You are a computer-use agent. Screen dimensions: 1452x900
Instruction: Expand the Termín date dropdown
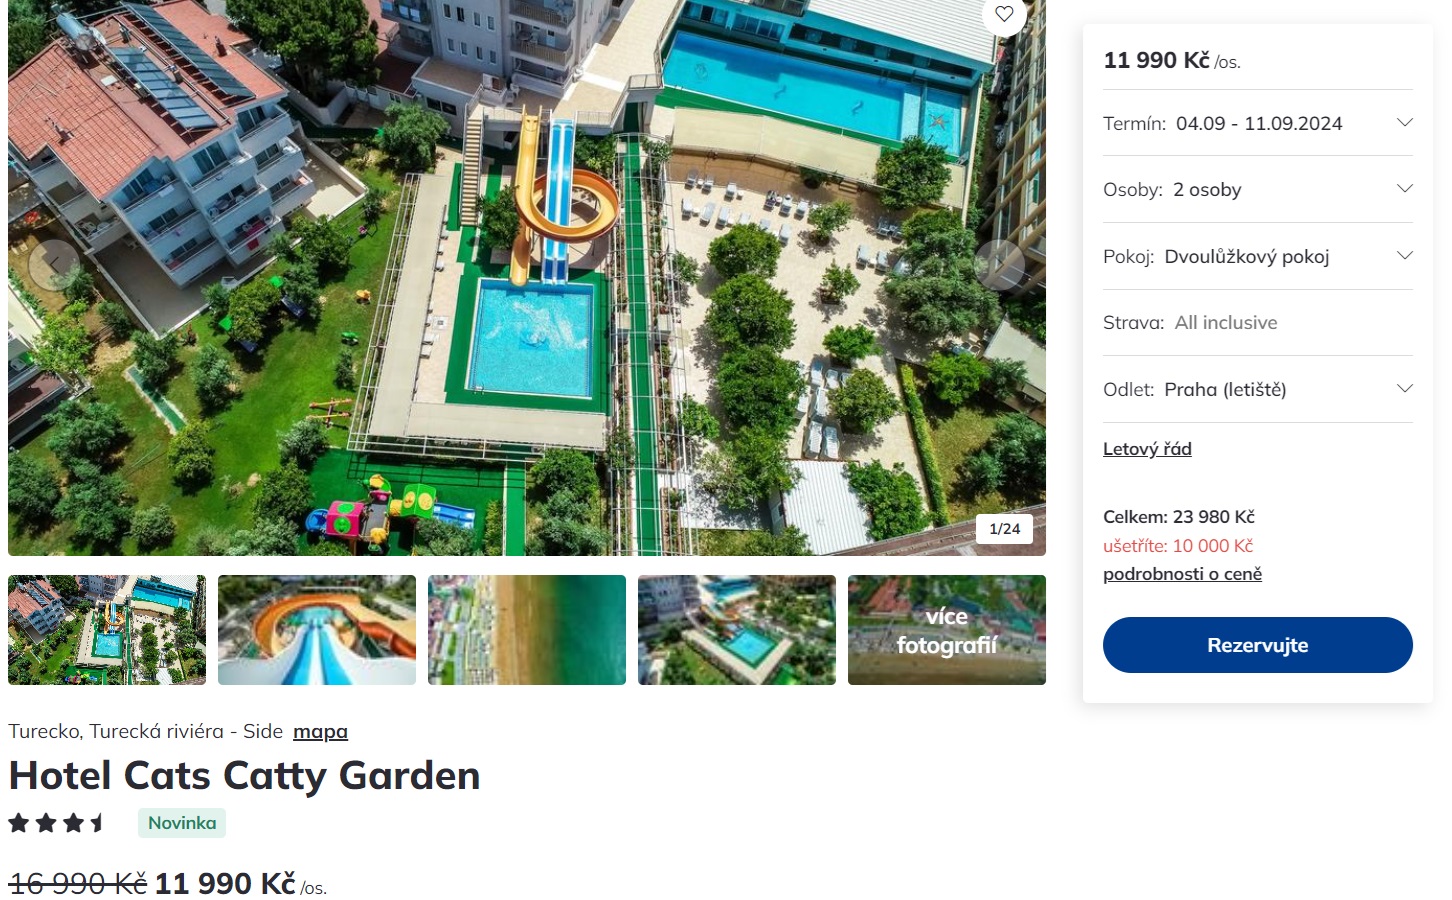click(x=1258, y=123)
